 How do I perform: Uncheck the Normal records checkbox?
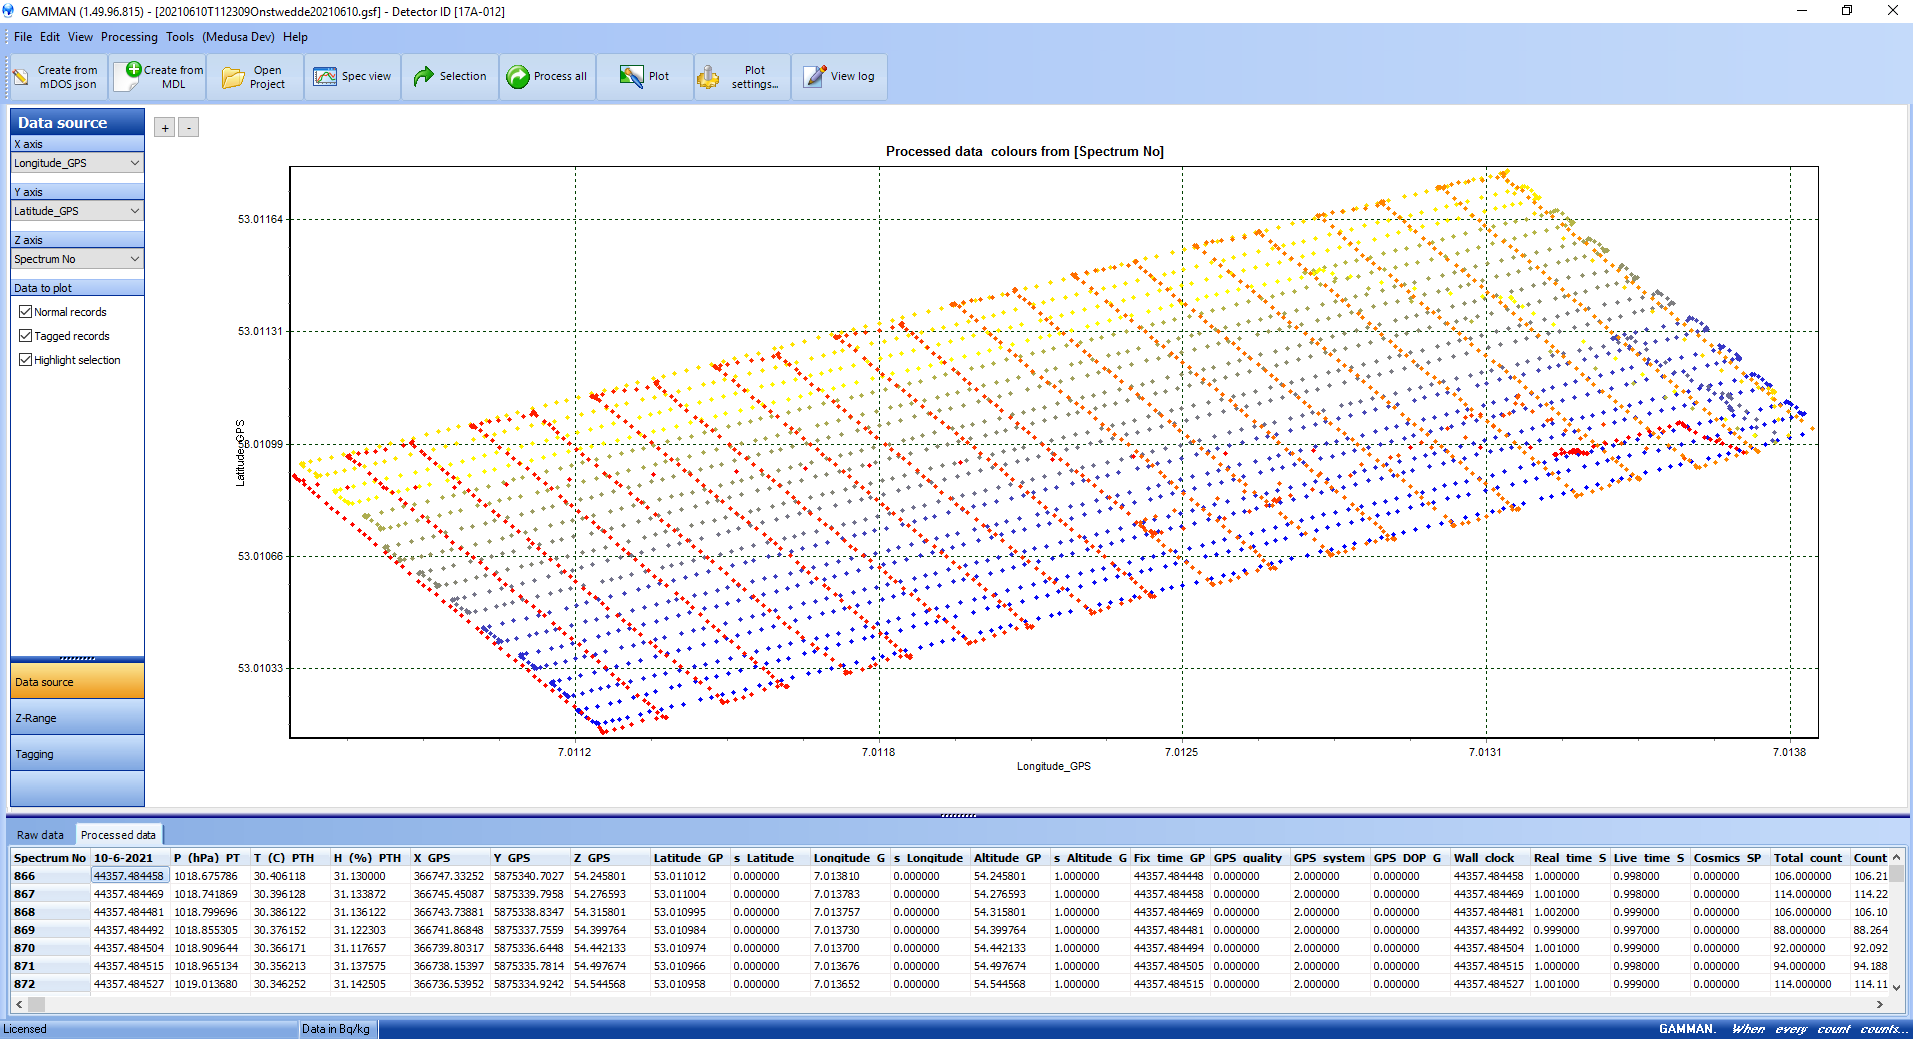(x=26, y=312)
